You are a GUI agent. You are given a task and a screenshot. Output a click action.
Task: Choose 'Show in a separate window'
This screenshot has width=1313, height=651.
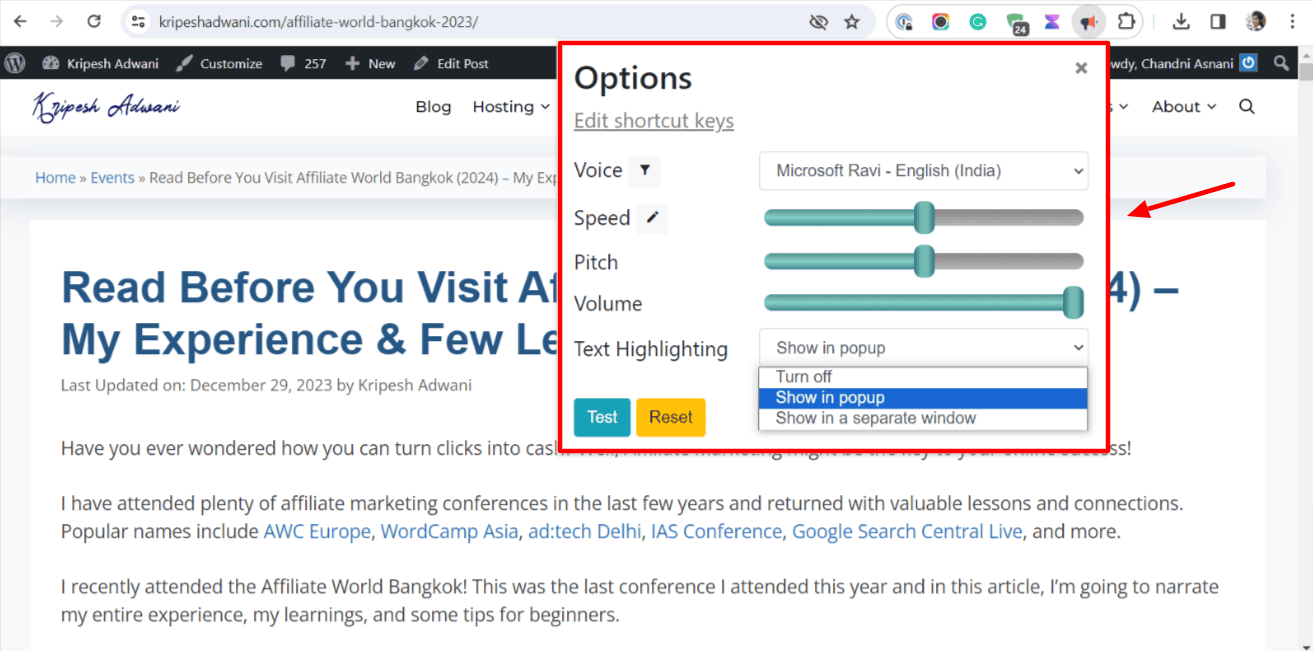(x=923, y=418)
